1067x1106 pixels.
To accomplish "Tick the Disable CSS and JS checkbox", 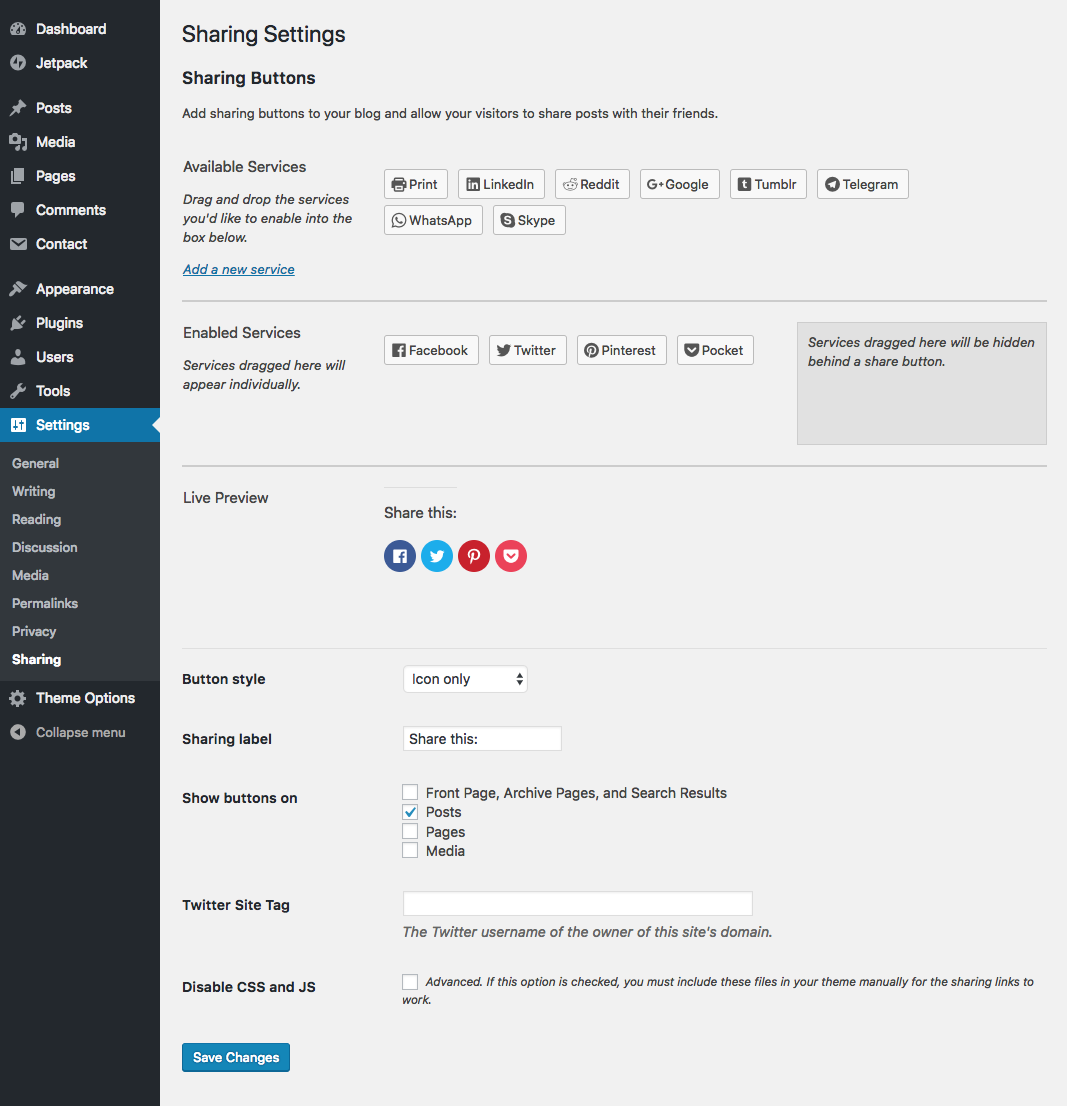I will click(x=410, y=981).
